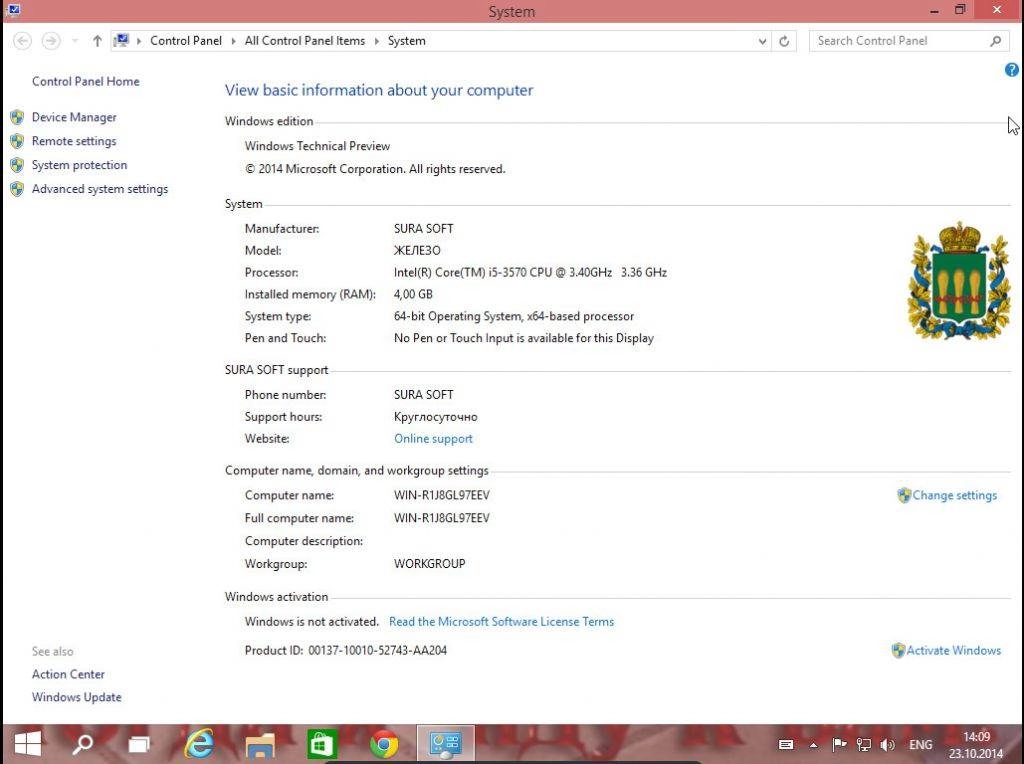Select the WORKGROUP value
Viewport: 1024px width, 764px height.
430,564
